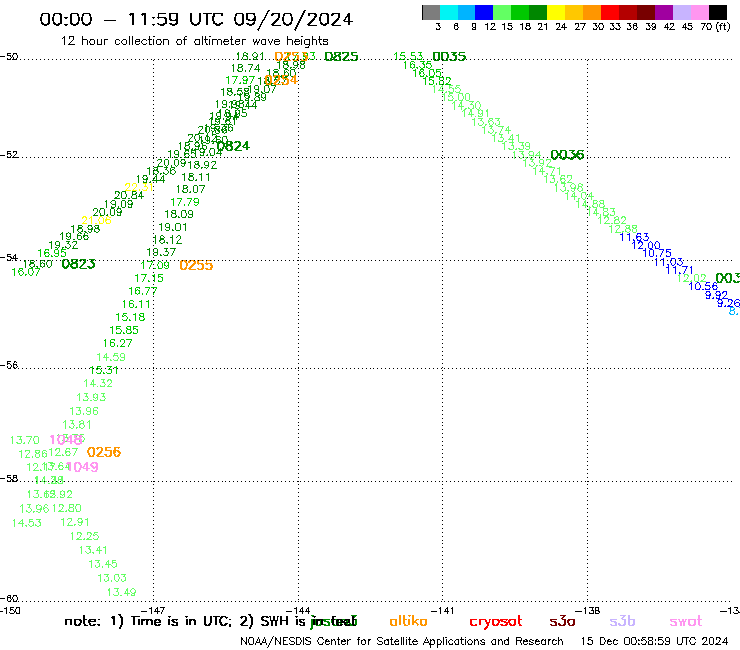Click wave height value 18.92
Viewport: 740px width, 650px height.
click(x=202, y=165)
